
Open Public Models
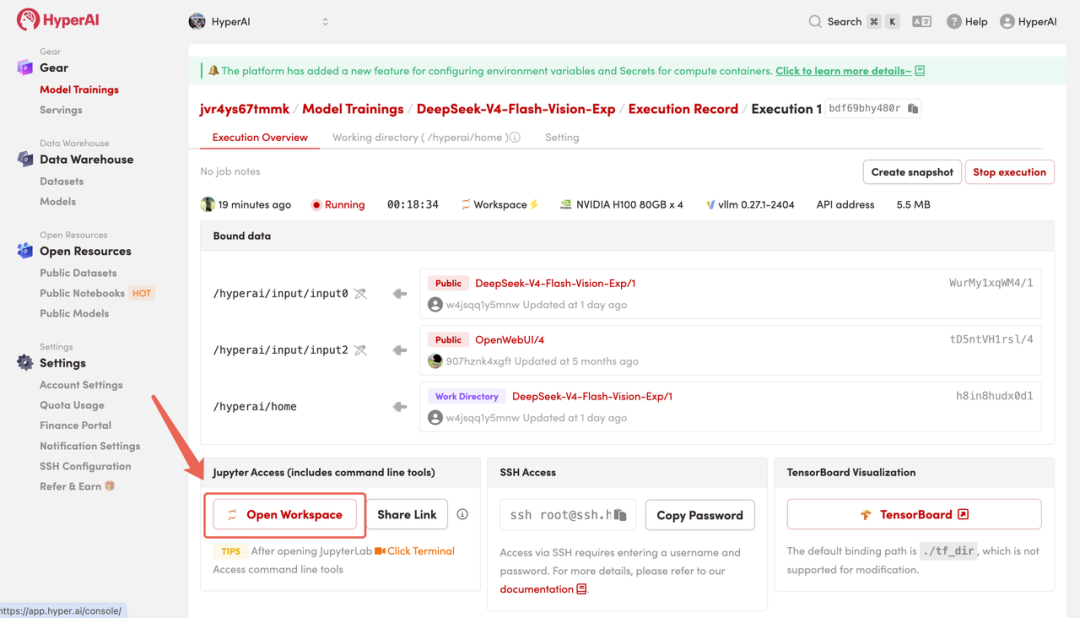(x=74, y=313)
